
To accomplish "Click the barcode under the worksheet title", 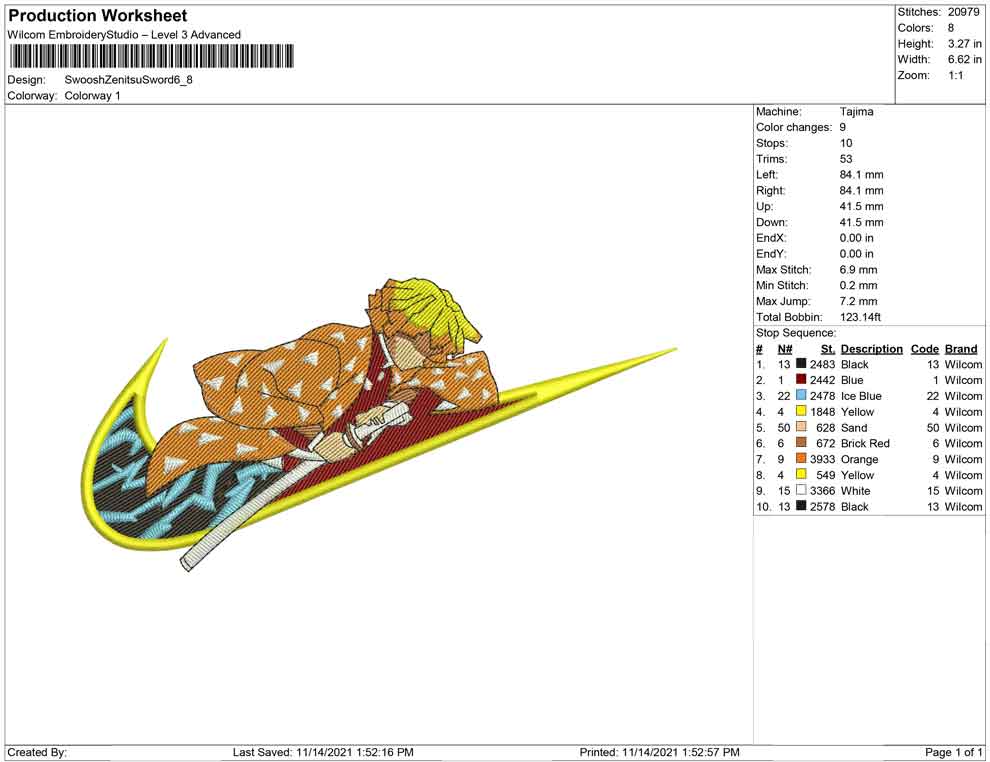I will click(151, 56).
